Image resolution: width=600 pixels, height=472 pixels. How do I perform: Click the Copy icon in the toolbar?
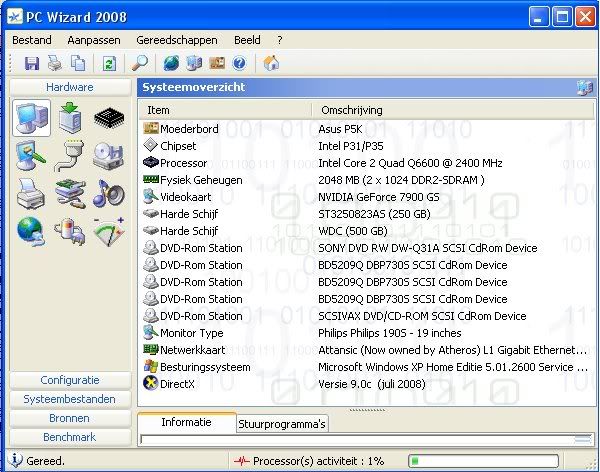pyautogui.click(x=78, y=63)
